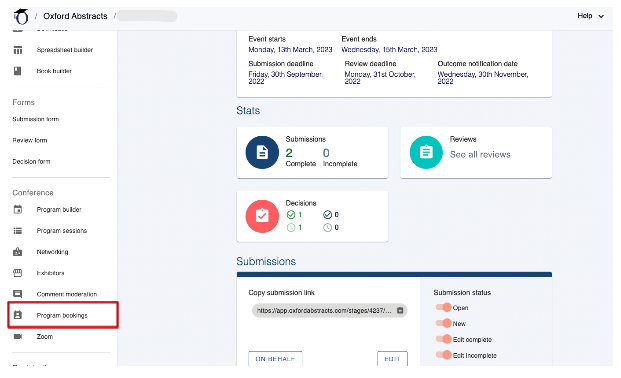Click the submission link URL field
Viewport: 621px width, 378px height.
(330, 311)
